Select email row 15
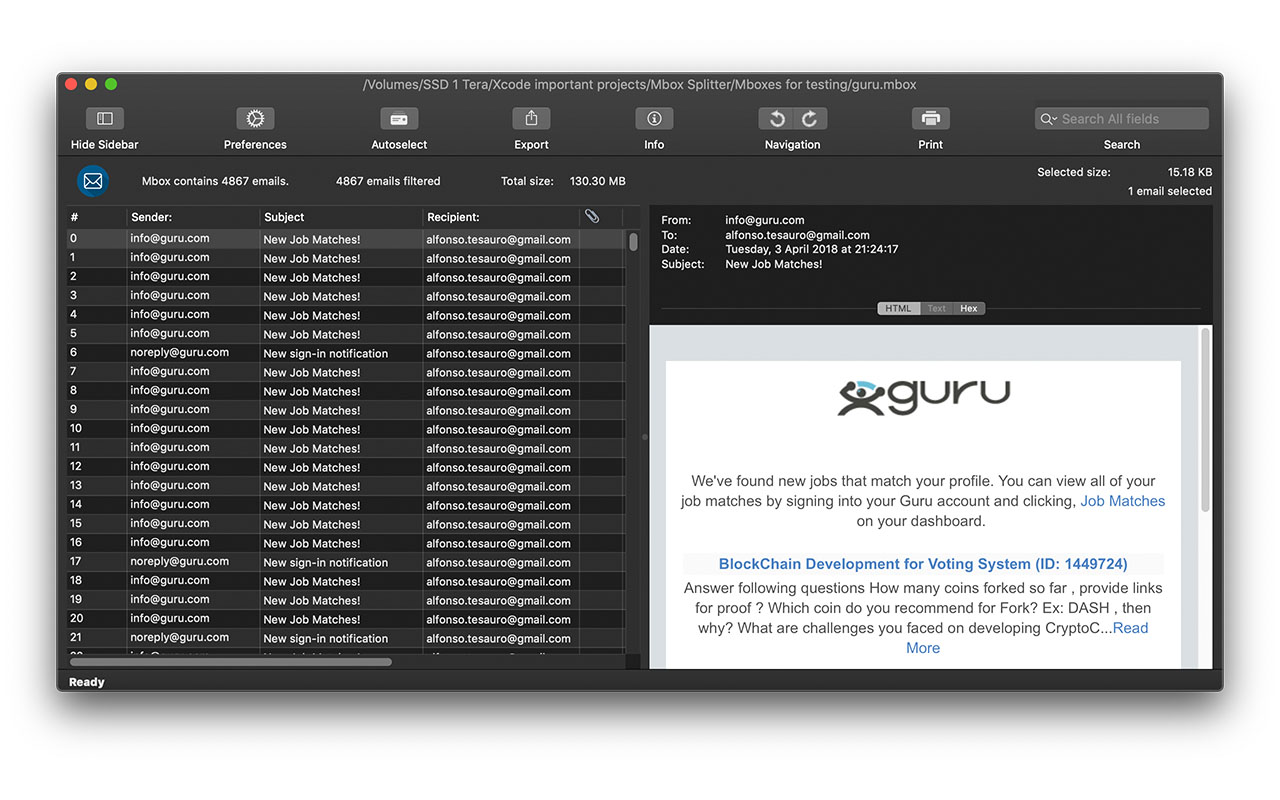This screenshot has width=1280, height=800. coord(346,524)
